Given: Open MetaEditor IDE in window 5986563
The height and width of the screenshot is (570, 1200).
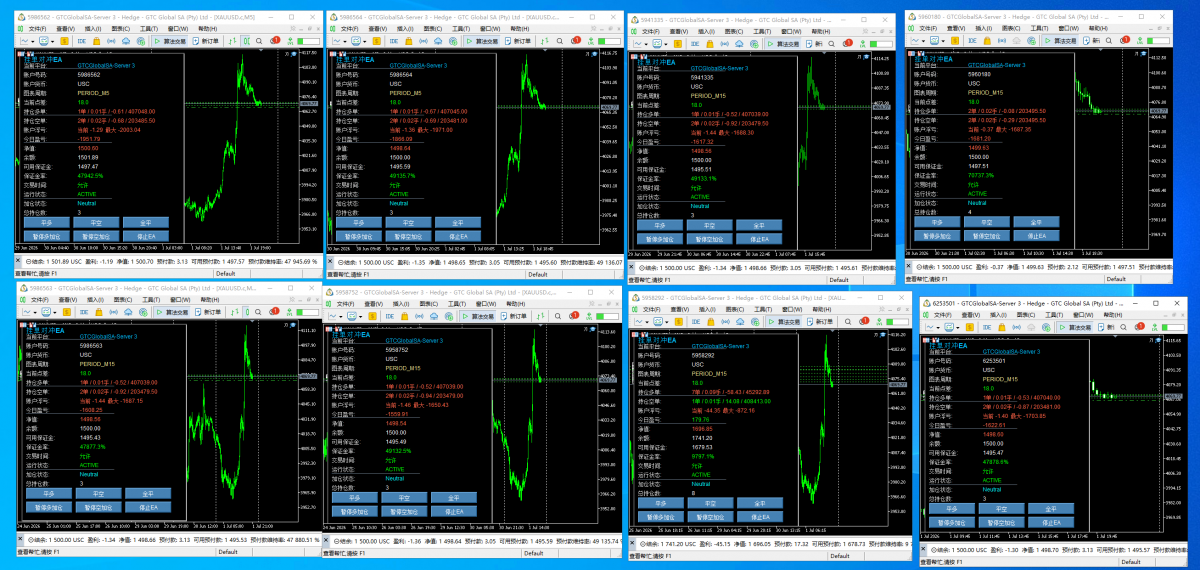Looking at the screenshot, I should click(84, 312).
